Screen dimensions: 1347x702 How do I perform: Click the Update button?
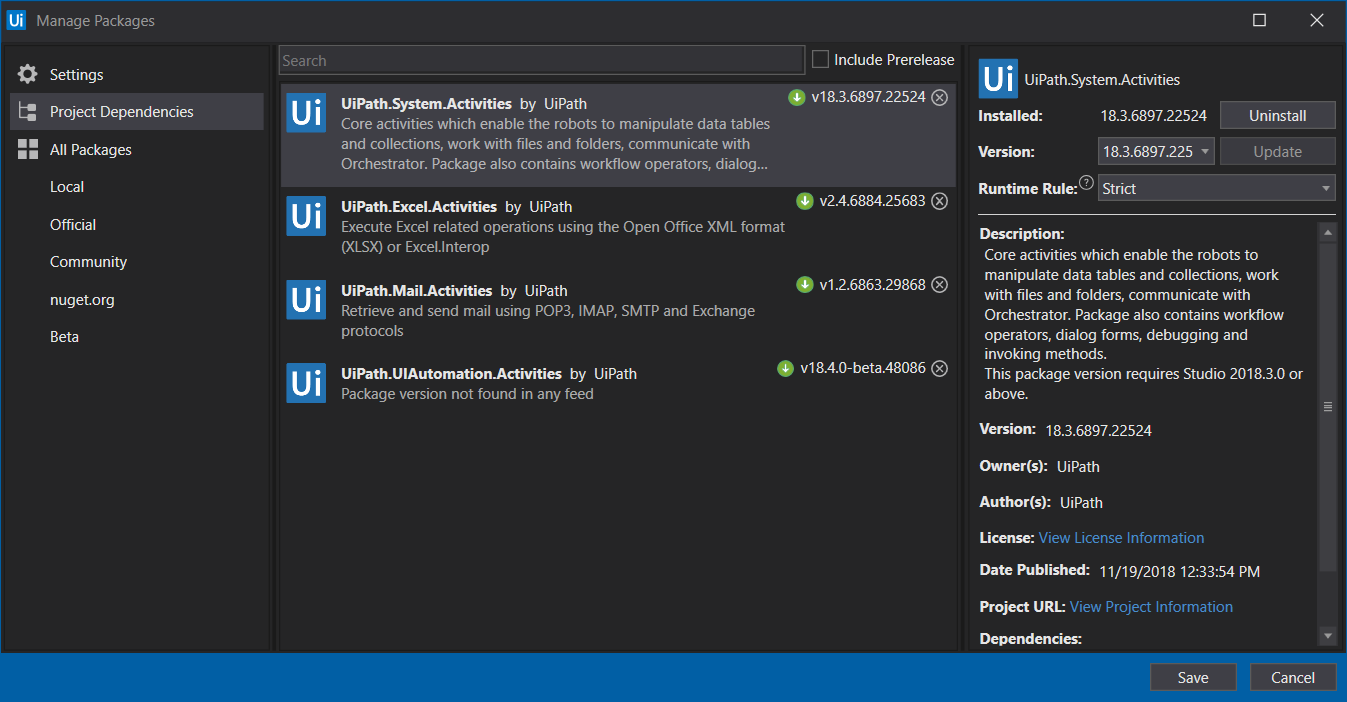[1278, 152]
